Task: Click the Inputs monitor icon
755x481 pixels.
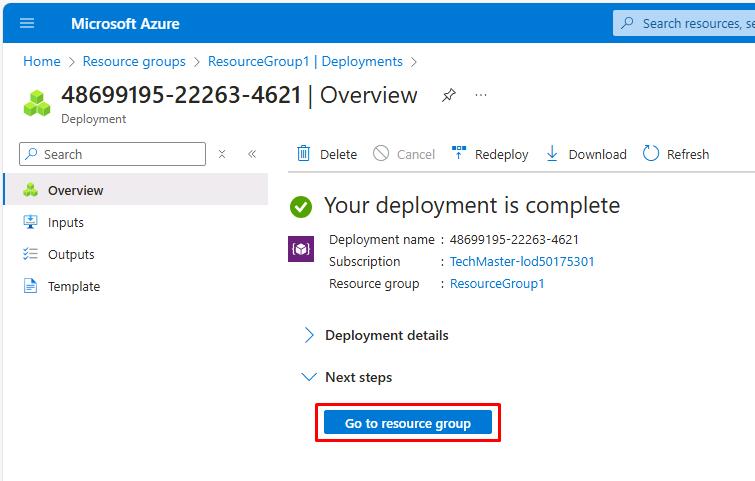Action: pos(30,222)
